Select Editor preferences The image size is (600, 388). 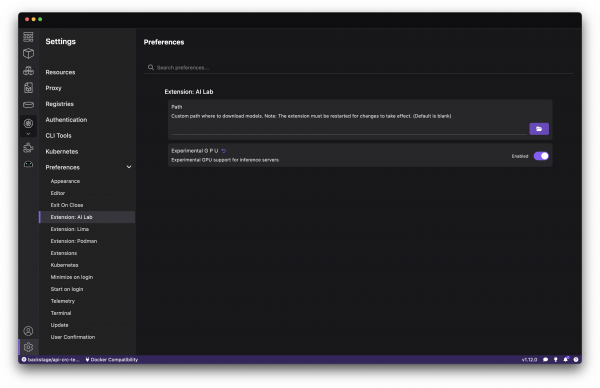[58, 193]
